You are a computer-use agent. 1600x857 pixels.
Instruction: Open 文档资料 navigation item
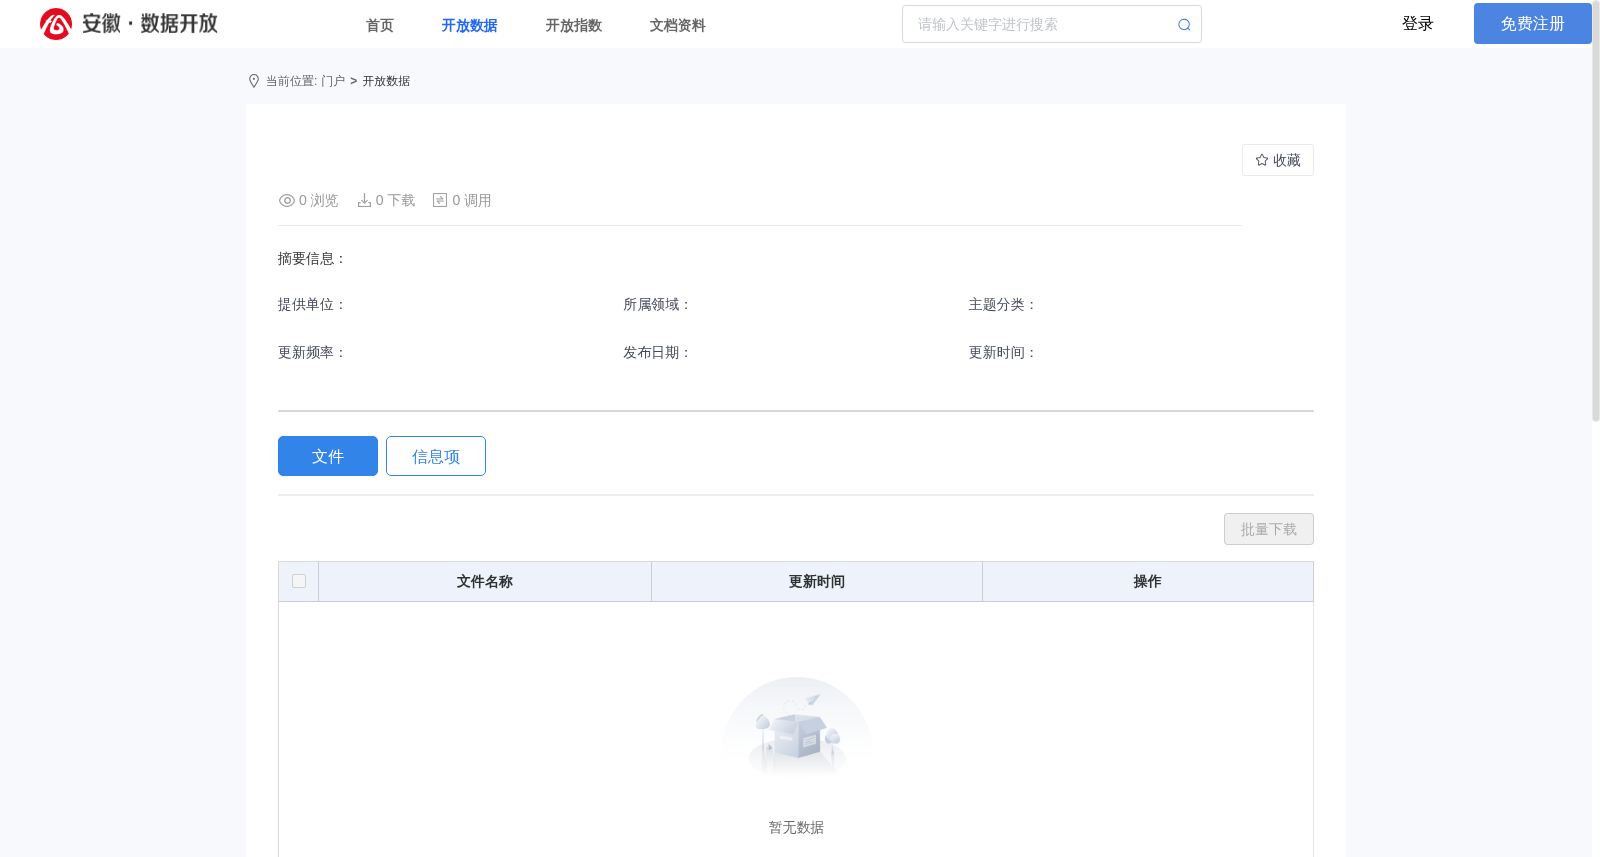(677, 25)
